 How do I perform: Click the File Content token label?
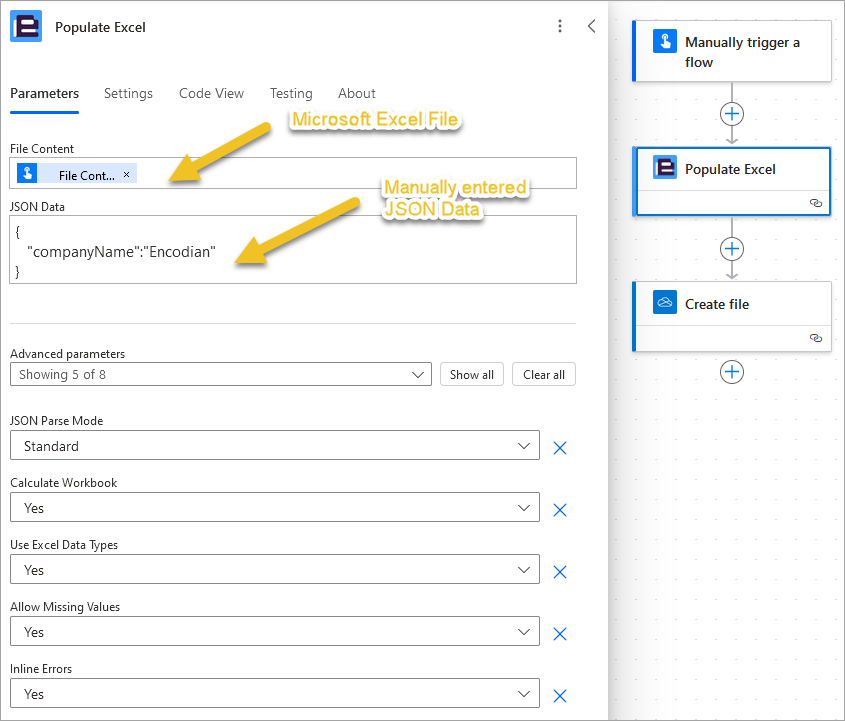coord(87,176)
